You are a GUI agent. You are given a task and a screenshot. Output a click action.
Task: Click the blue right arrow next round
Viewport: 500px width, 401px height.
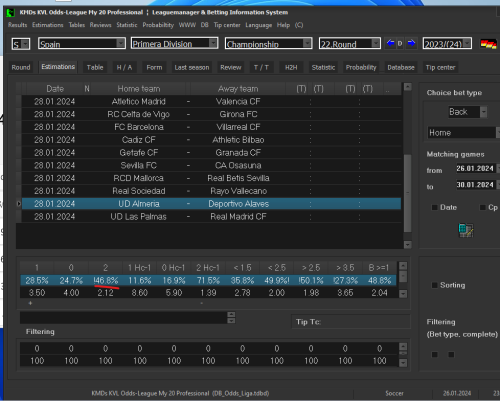412,43
